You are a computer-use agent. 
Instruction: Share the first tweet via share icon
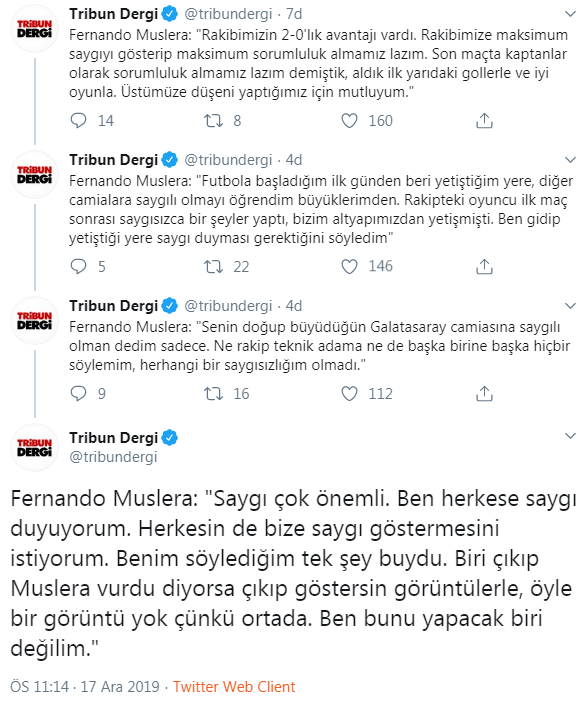coord(484,120)
